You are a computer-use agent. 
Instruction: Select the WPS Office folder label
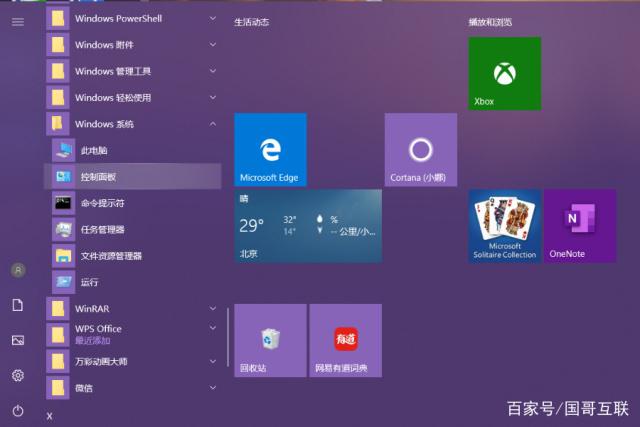pyautogui.click(x=98, y=329)
